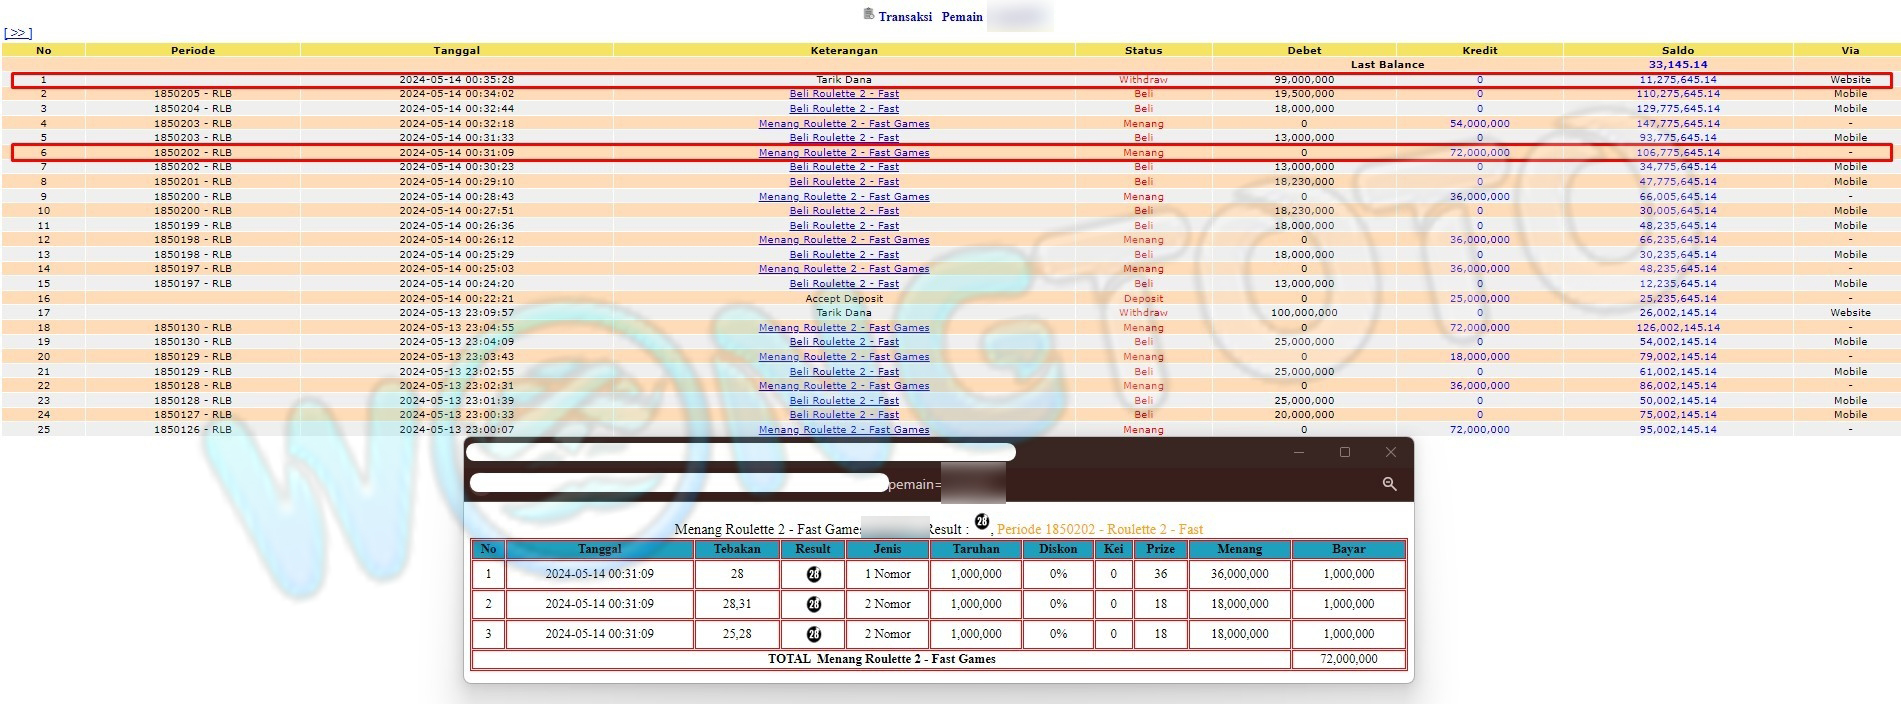Click result ball icon for bet 25,28
Image resolution: width=1901 pixels, height=704 pixels.
[x=813, y=634]
